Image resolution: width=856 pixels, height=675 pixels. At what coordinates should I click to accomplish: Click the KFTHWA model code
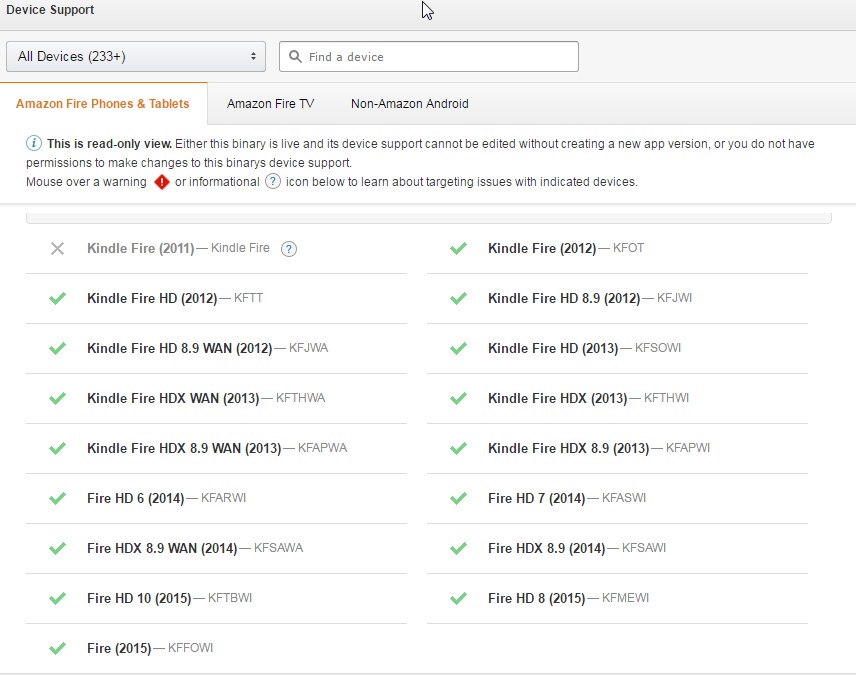pyautogui.click(x=300, y=398)
